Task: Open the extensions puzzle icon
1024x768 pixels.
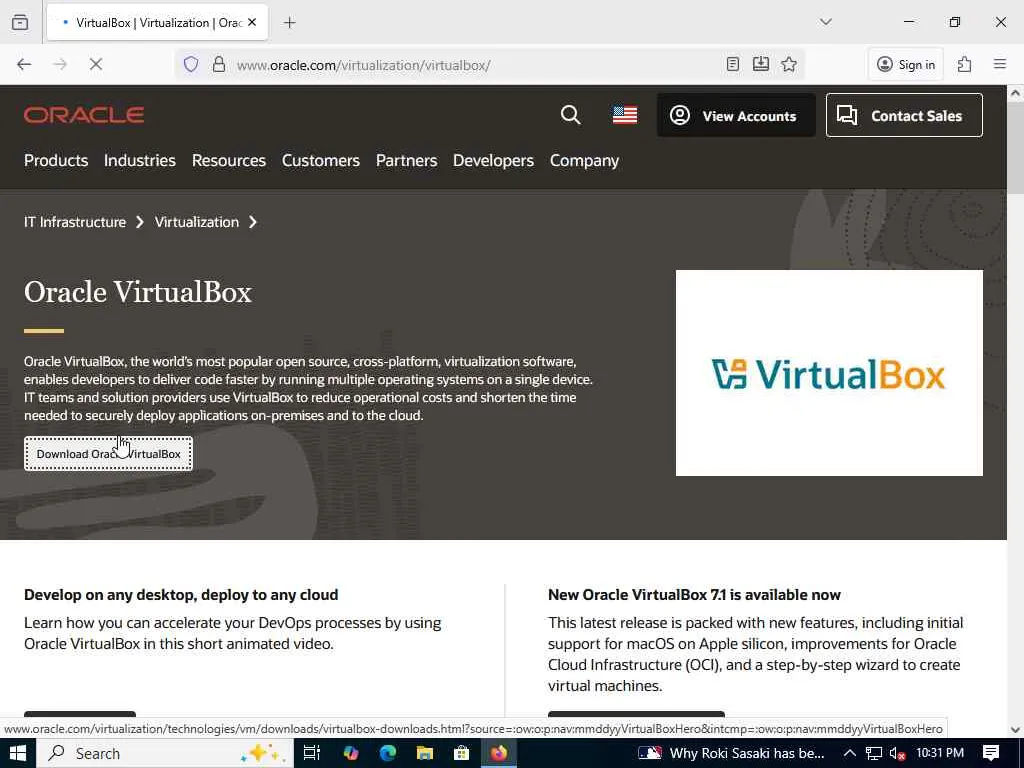Action: 965,64
